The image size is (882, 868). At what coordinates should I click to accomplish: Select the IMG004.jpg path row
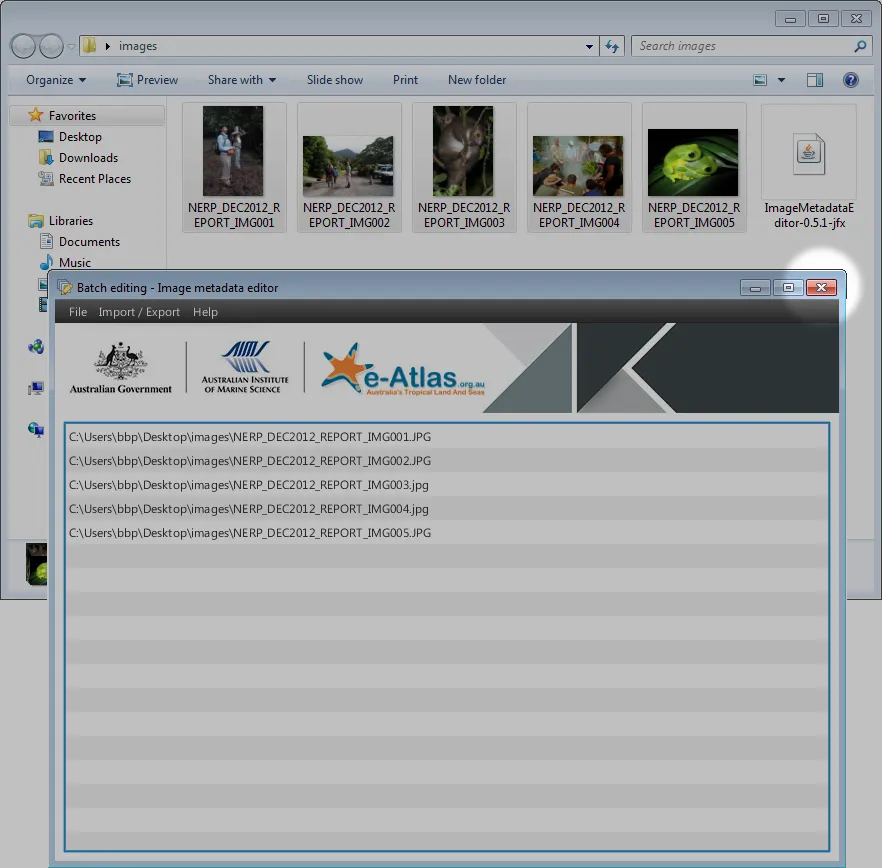tap(447, 509)
